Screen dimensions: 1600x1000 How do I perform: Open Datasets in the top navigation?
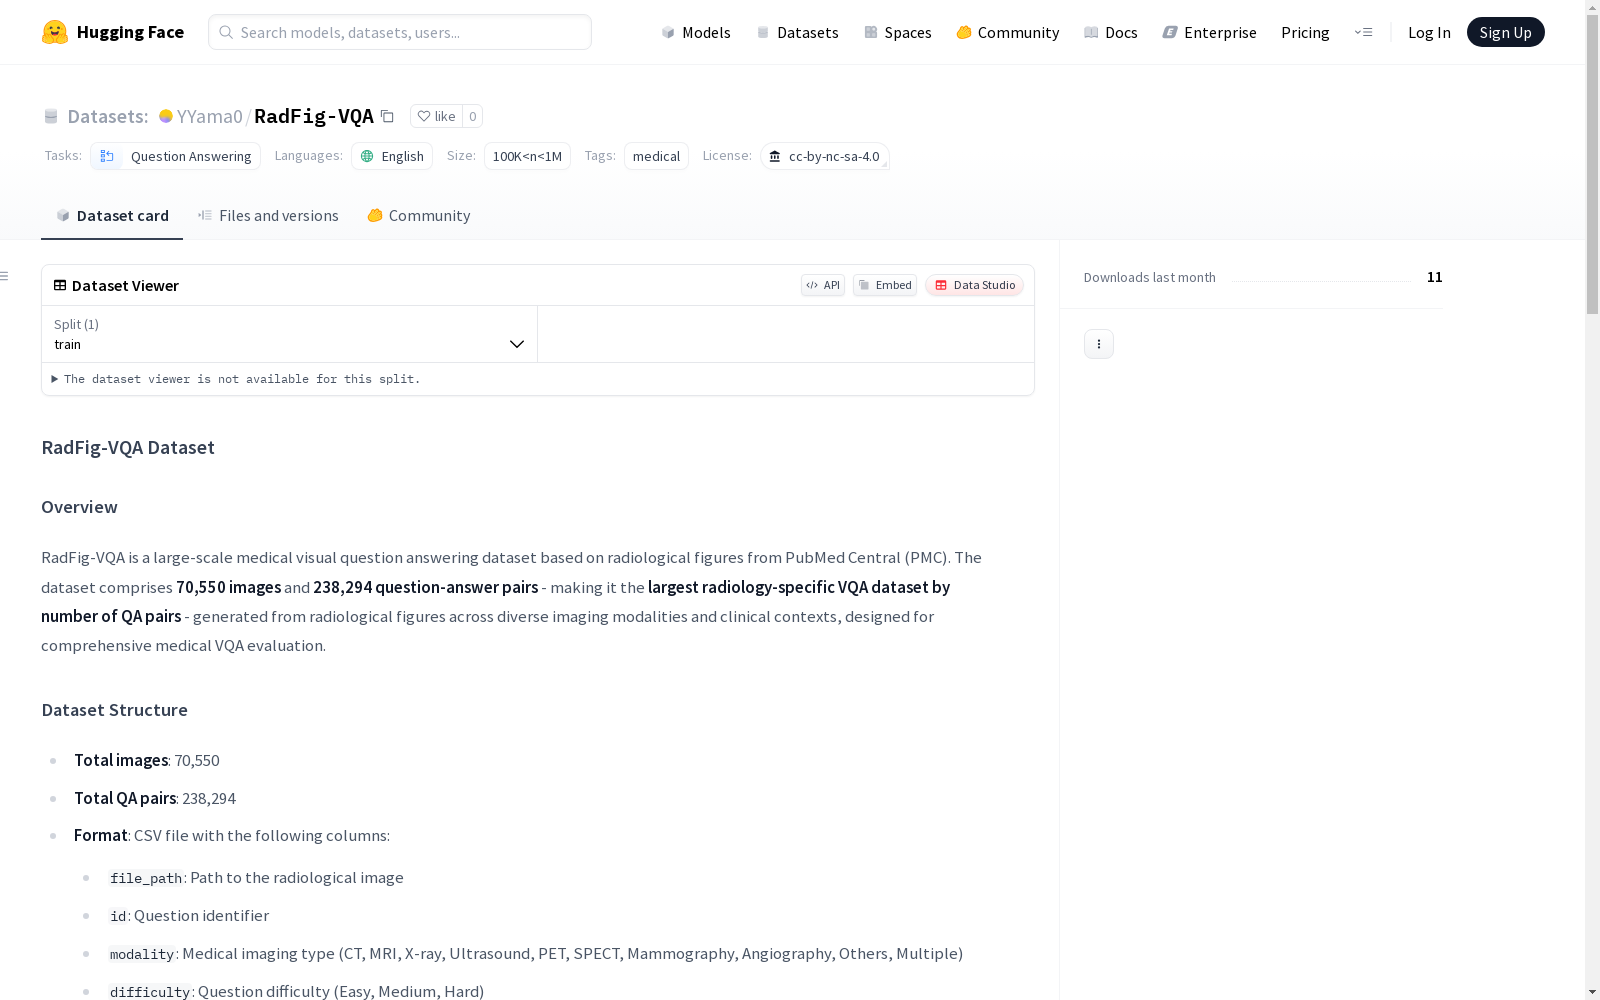pos(797,32)
